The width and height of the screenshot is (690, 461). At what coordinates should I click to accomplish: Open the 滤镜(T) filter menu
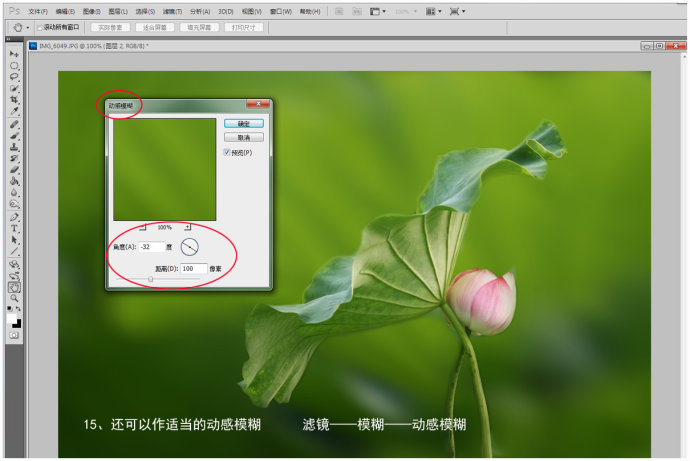coord(171,11)
